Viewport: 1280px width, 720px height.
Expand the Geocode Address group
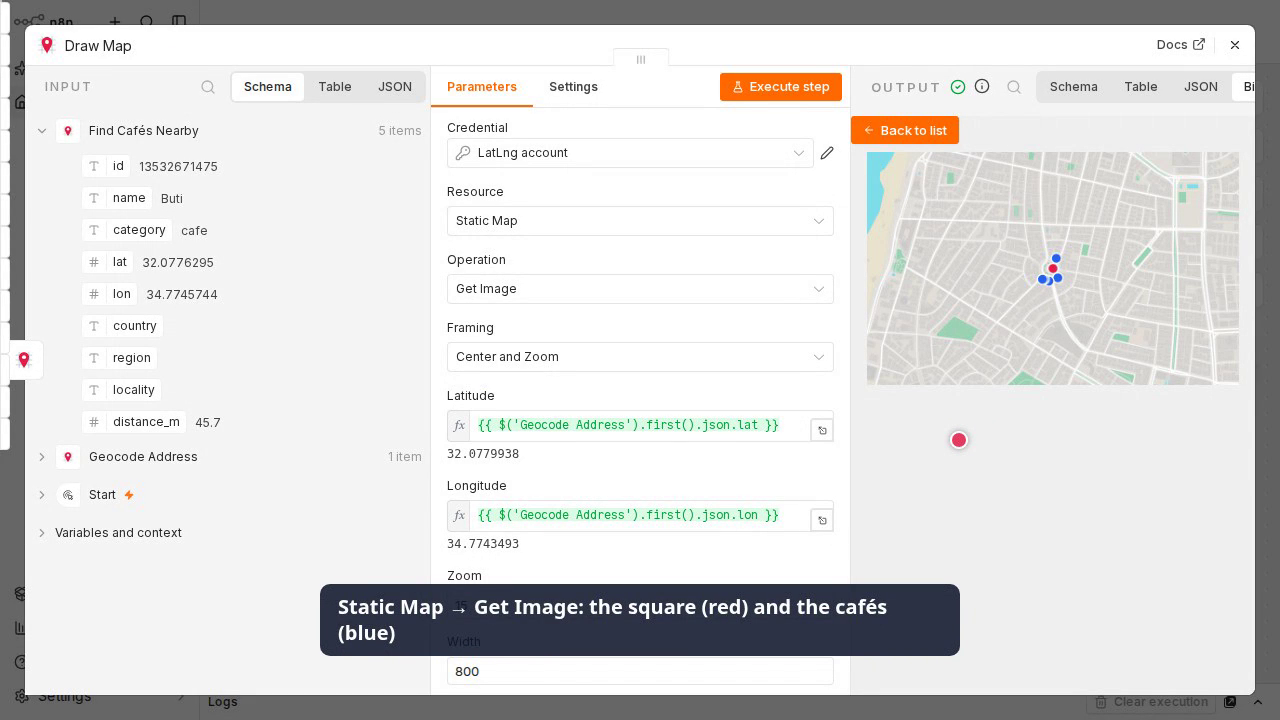pyautogui.click(x=42, y=457)
